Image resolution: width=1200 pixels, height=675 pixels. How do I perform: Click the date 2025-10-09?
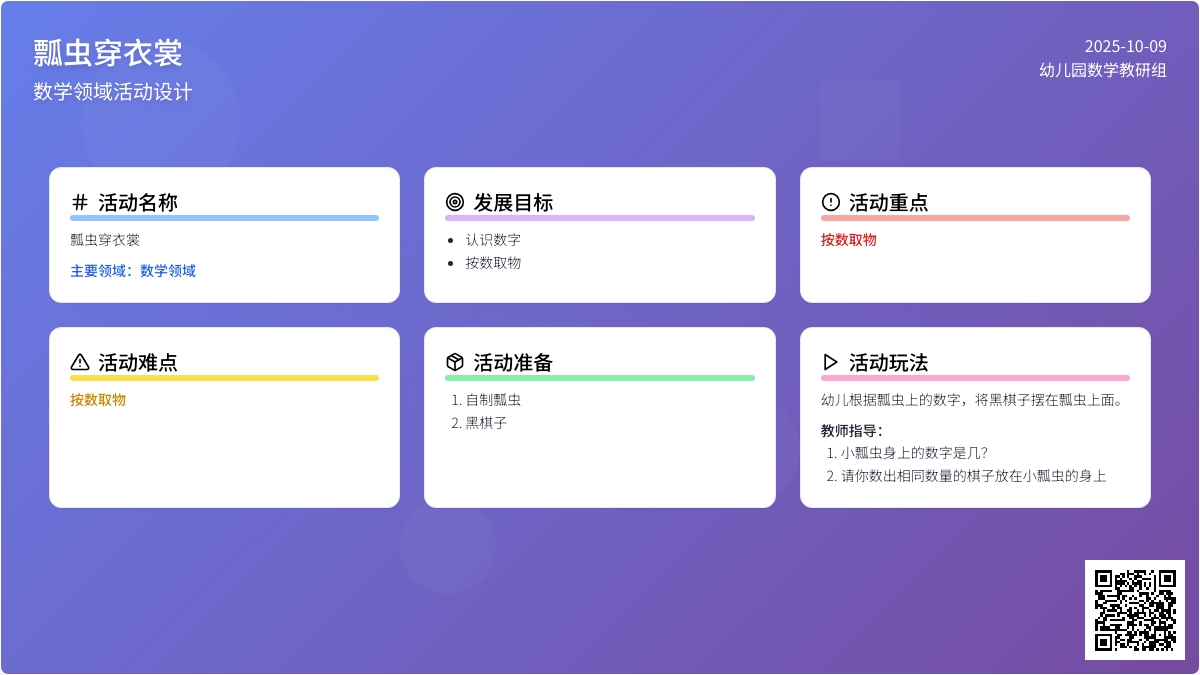pyautogui.click(x=1125, y=46)
